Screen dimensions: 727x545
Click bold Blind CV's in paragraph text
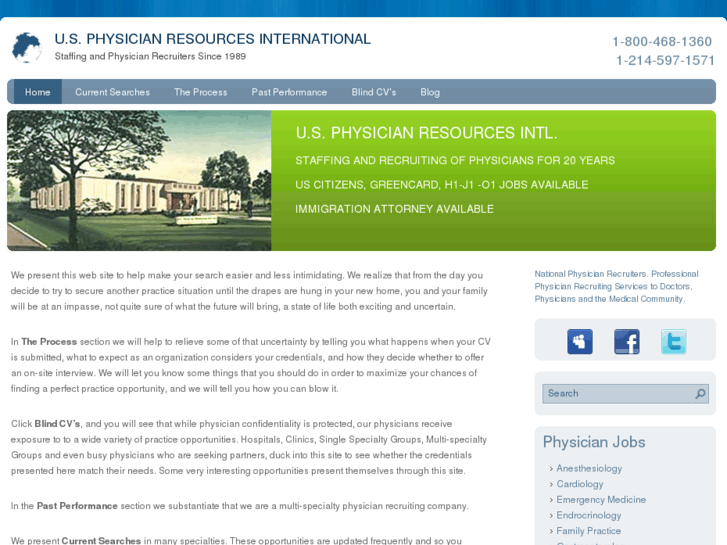57,424
